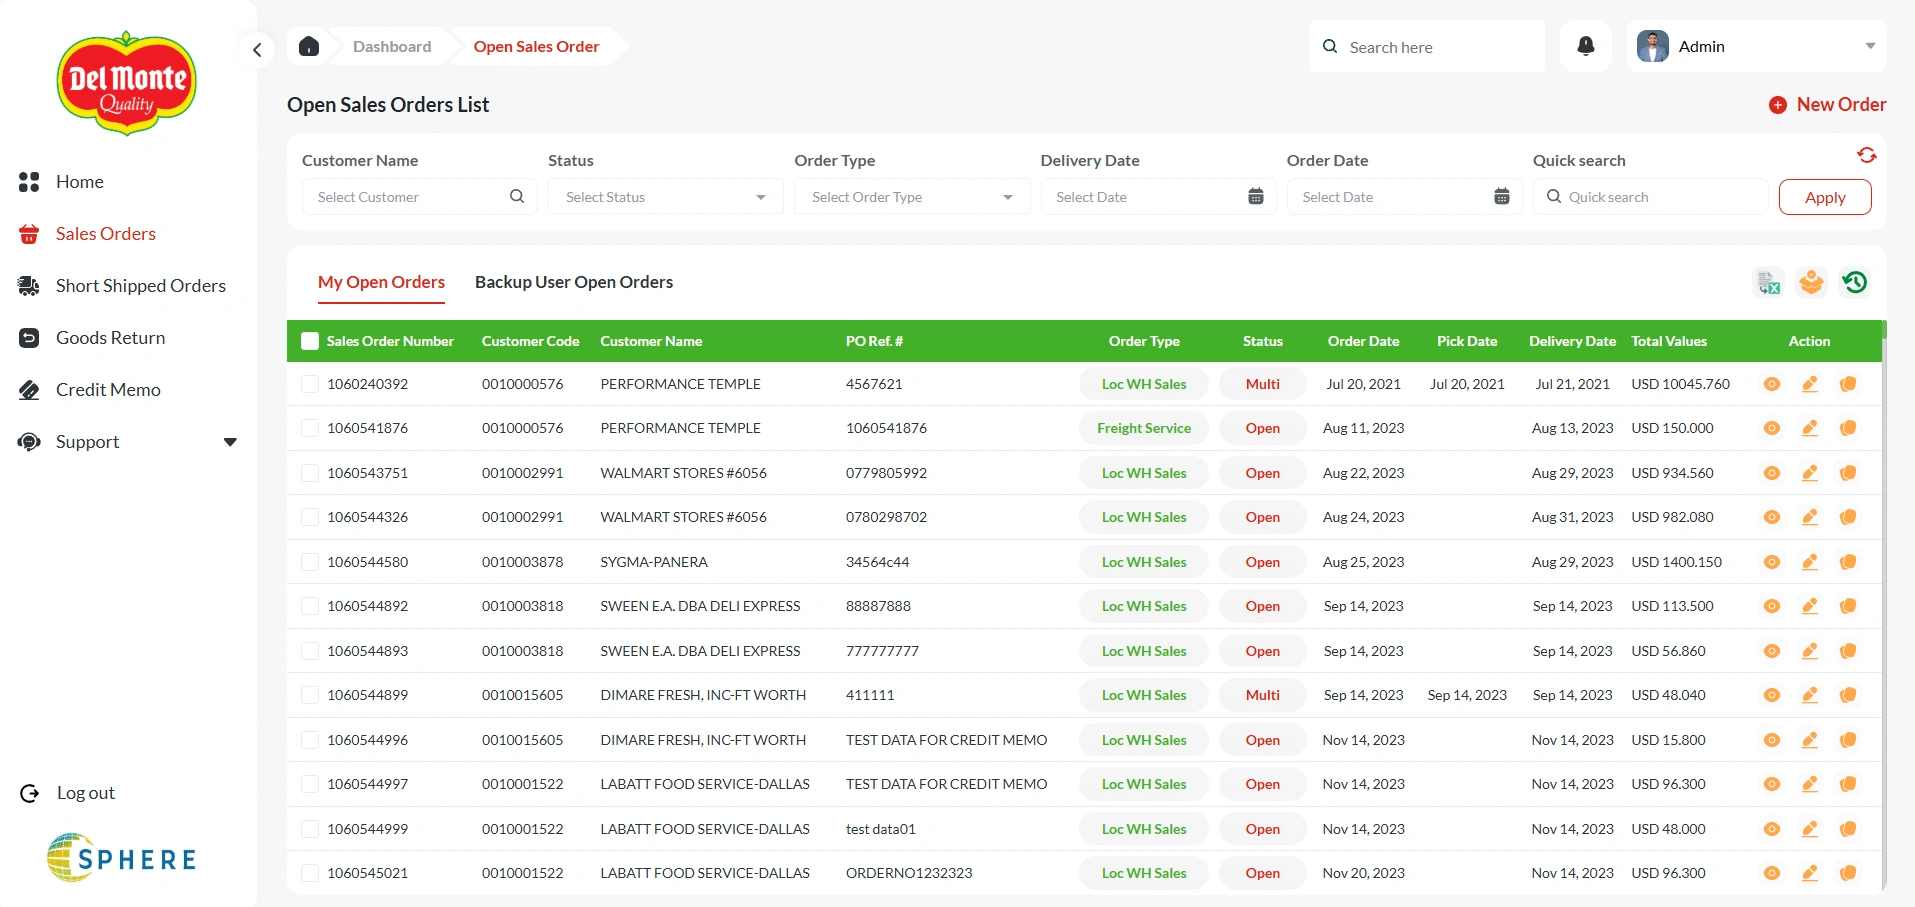The width and height of the screenshot is (1915, 907).
Task: Click the edit icon for order 1060240392
Action: 1809,384
